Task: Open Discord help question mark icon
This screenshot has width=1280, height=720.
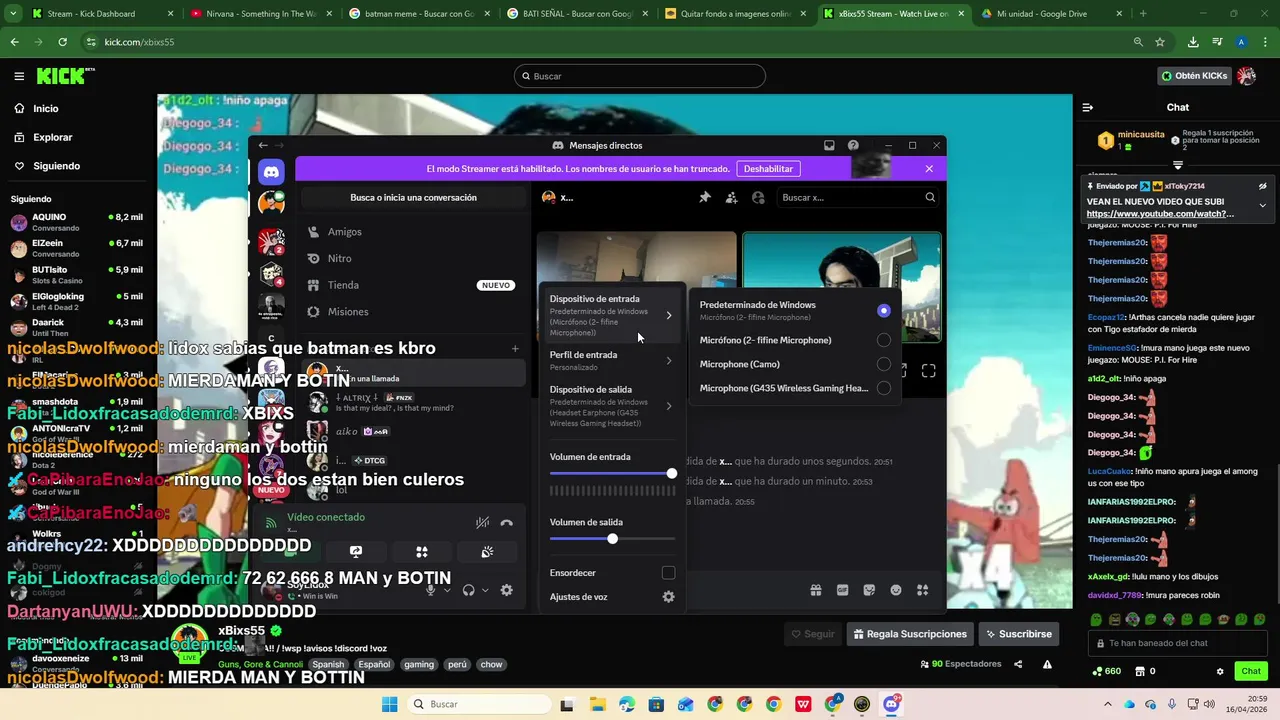Action: (x=853, y=145)
